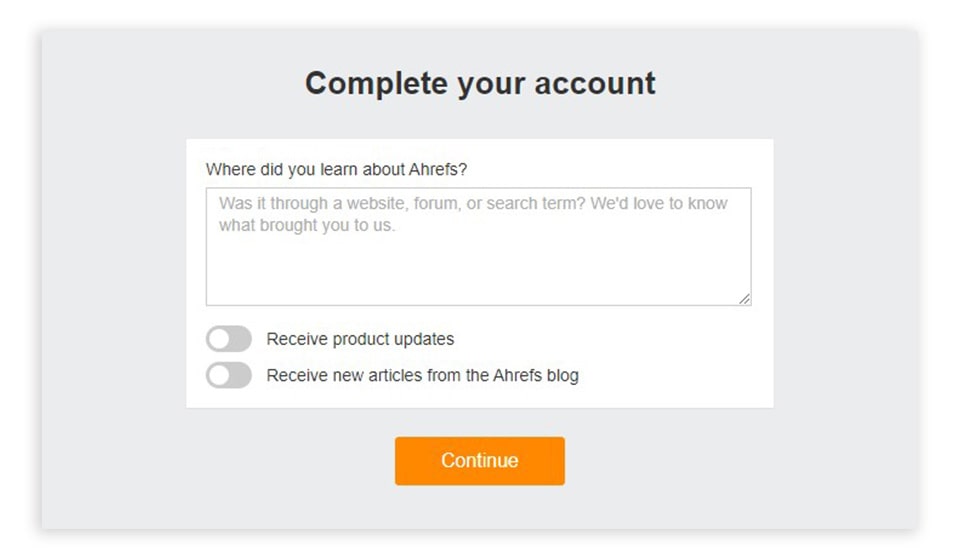The width and height of the screenshot is (975, 557).
Task: Click the grey track of the product updates switch
Action: (x=241, y=339)
